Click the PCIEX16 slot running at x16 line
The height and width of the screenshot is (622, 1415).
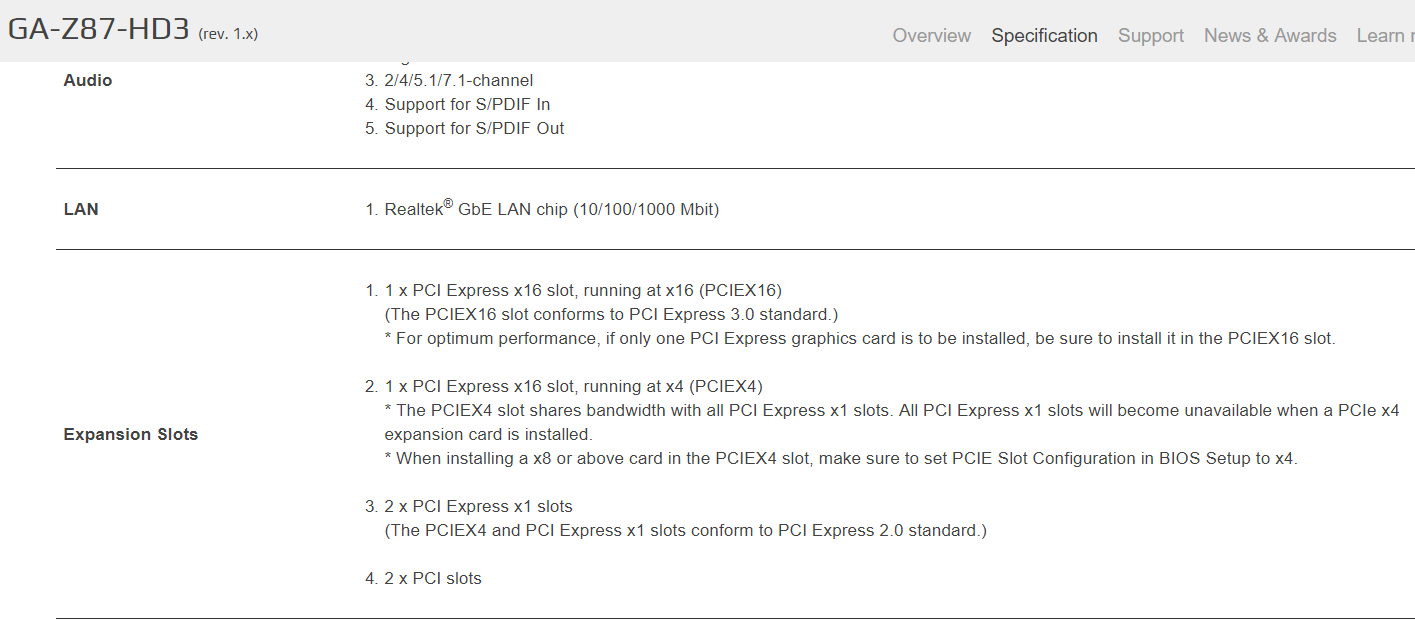[583, 290]
